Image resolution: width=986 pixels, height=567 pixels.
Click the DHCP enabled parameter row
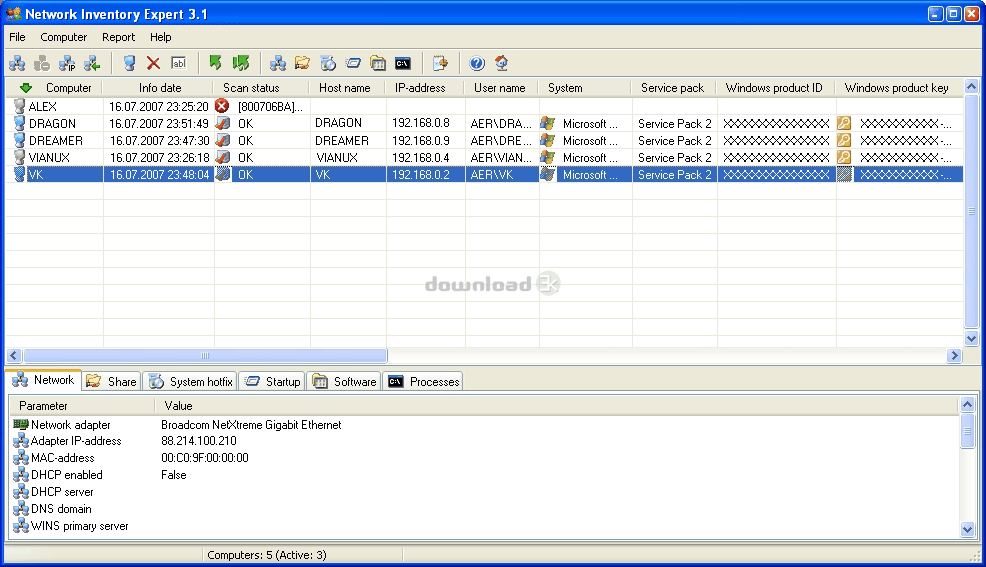coord(484,475)
